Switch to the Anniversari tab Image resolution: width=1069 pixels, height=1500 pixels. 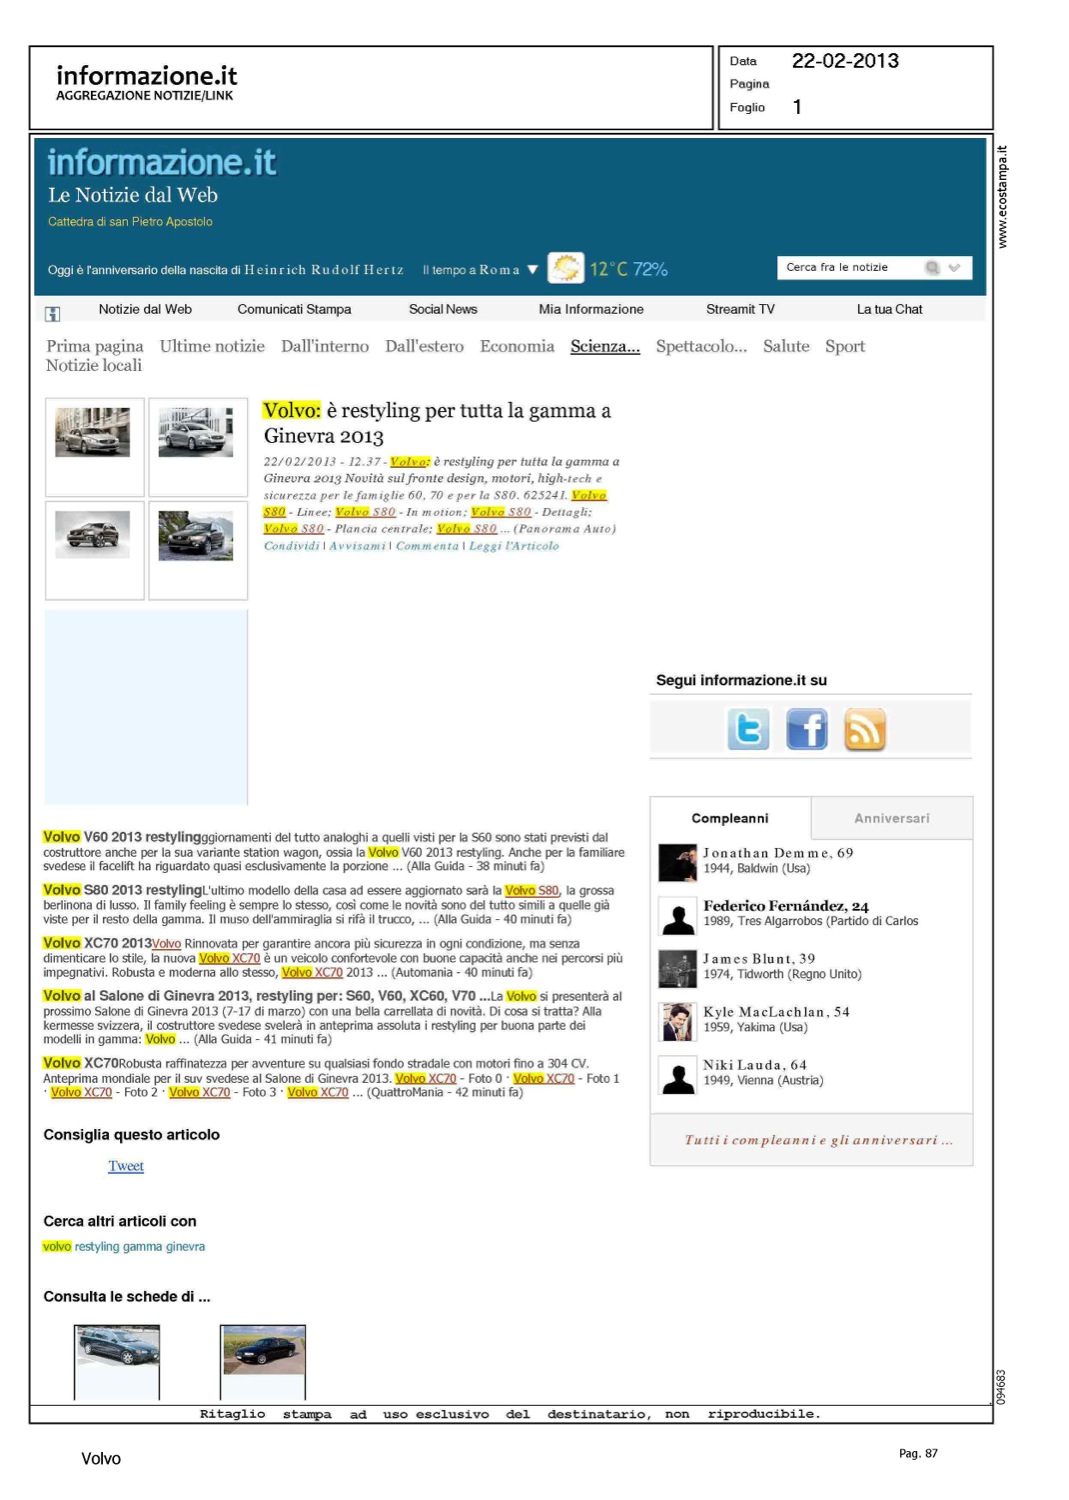(x=891, y=818)
